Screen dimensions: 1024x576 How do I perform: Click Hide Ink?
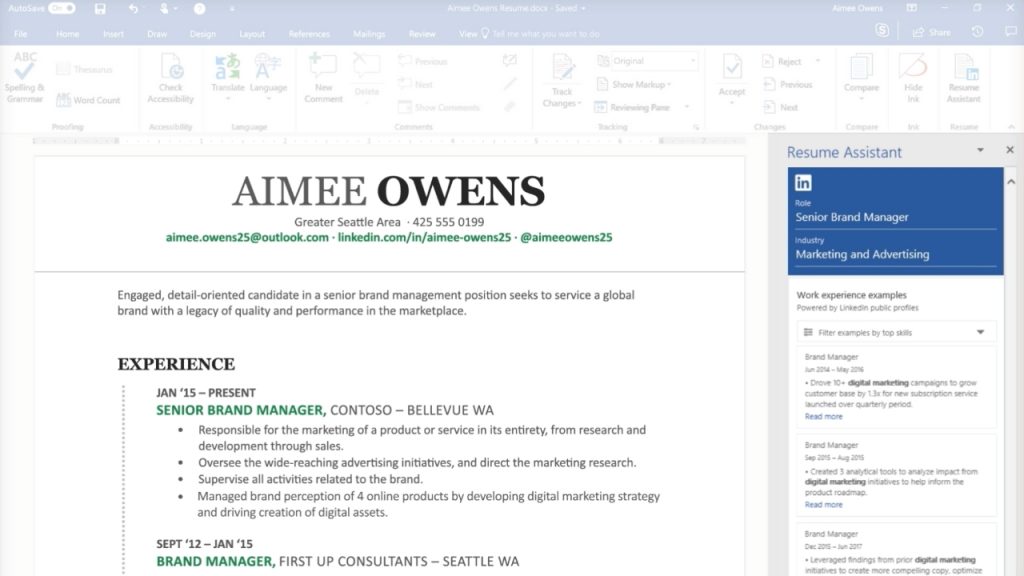point(913,78)
